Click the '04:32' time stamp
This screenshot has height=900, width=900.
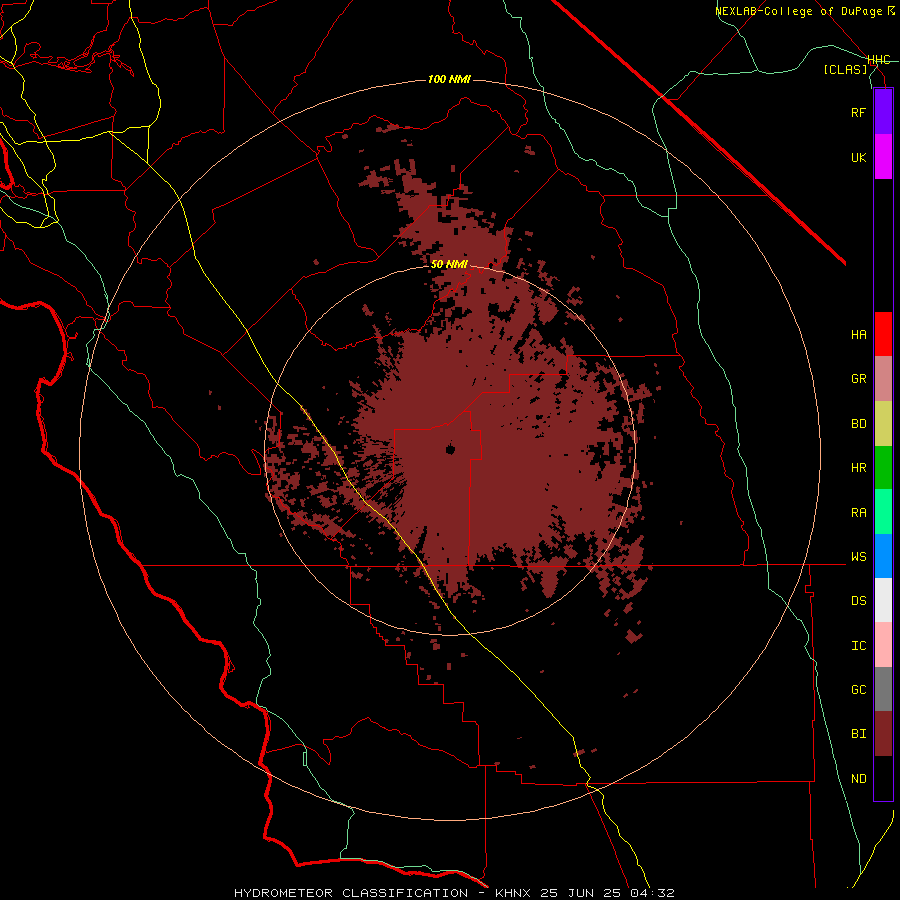[x=652, y=893]
